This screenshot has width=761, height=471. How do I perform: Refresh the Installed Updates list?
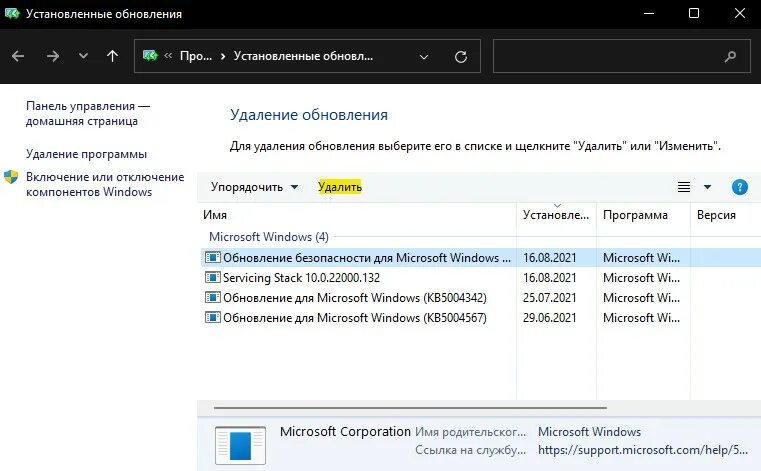pyautogui.click(x=461, y=57)
